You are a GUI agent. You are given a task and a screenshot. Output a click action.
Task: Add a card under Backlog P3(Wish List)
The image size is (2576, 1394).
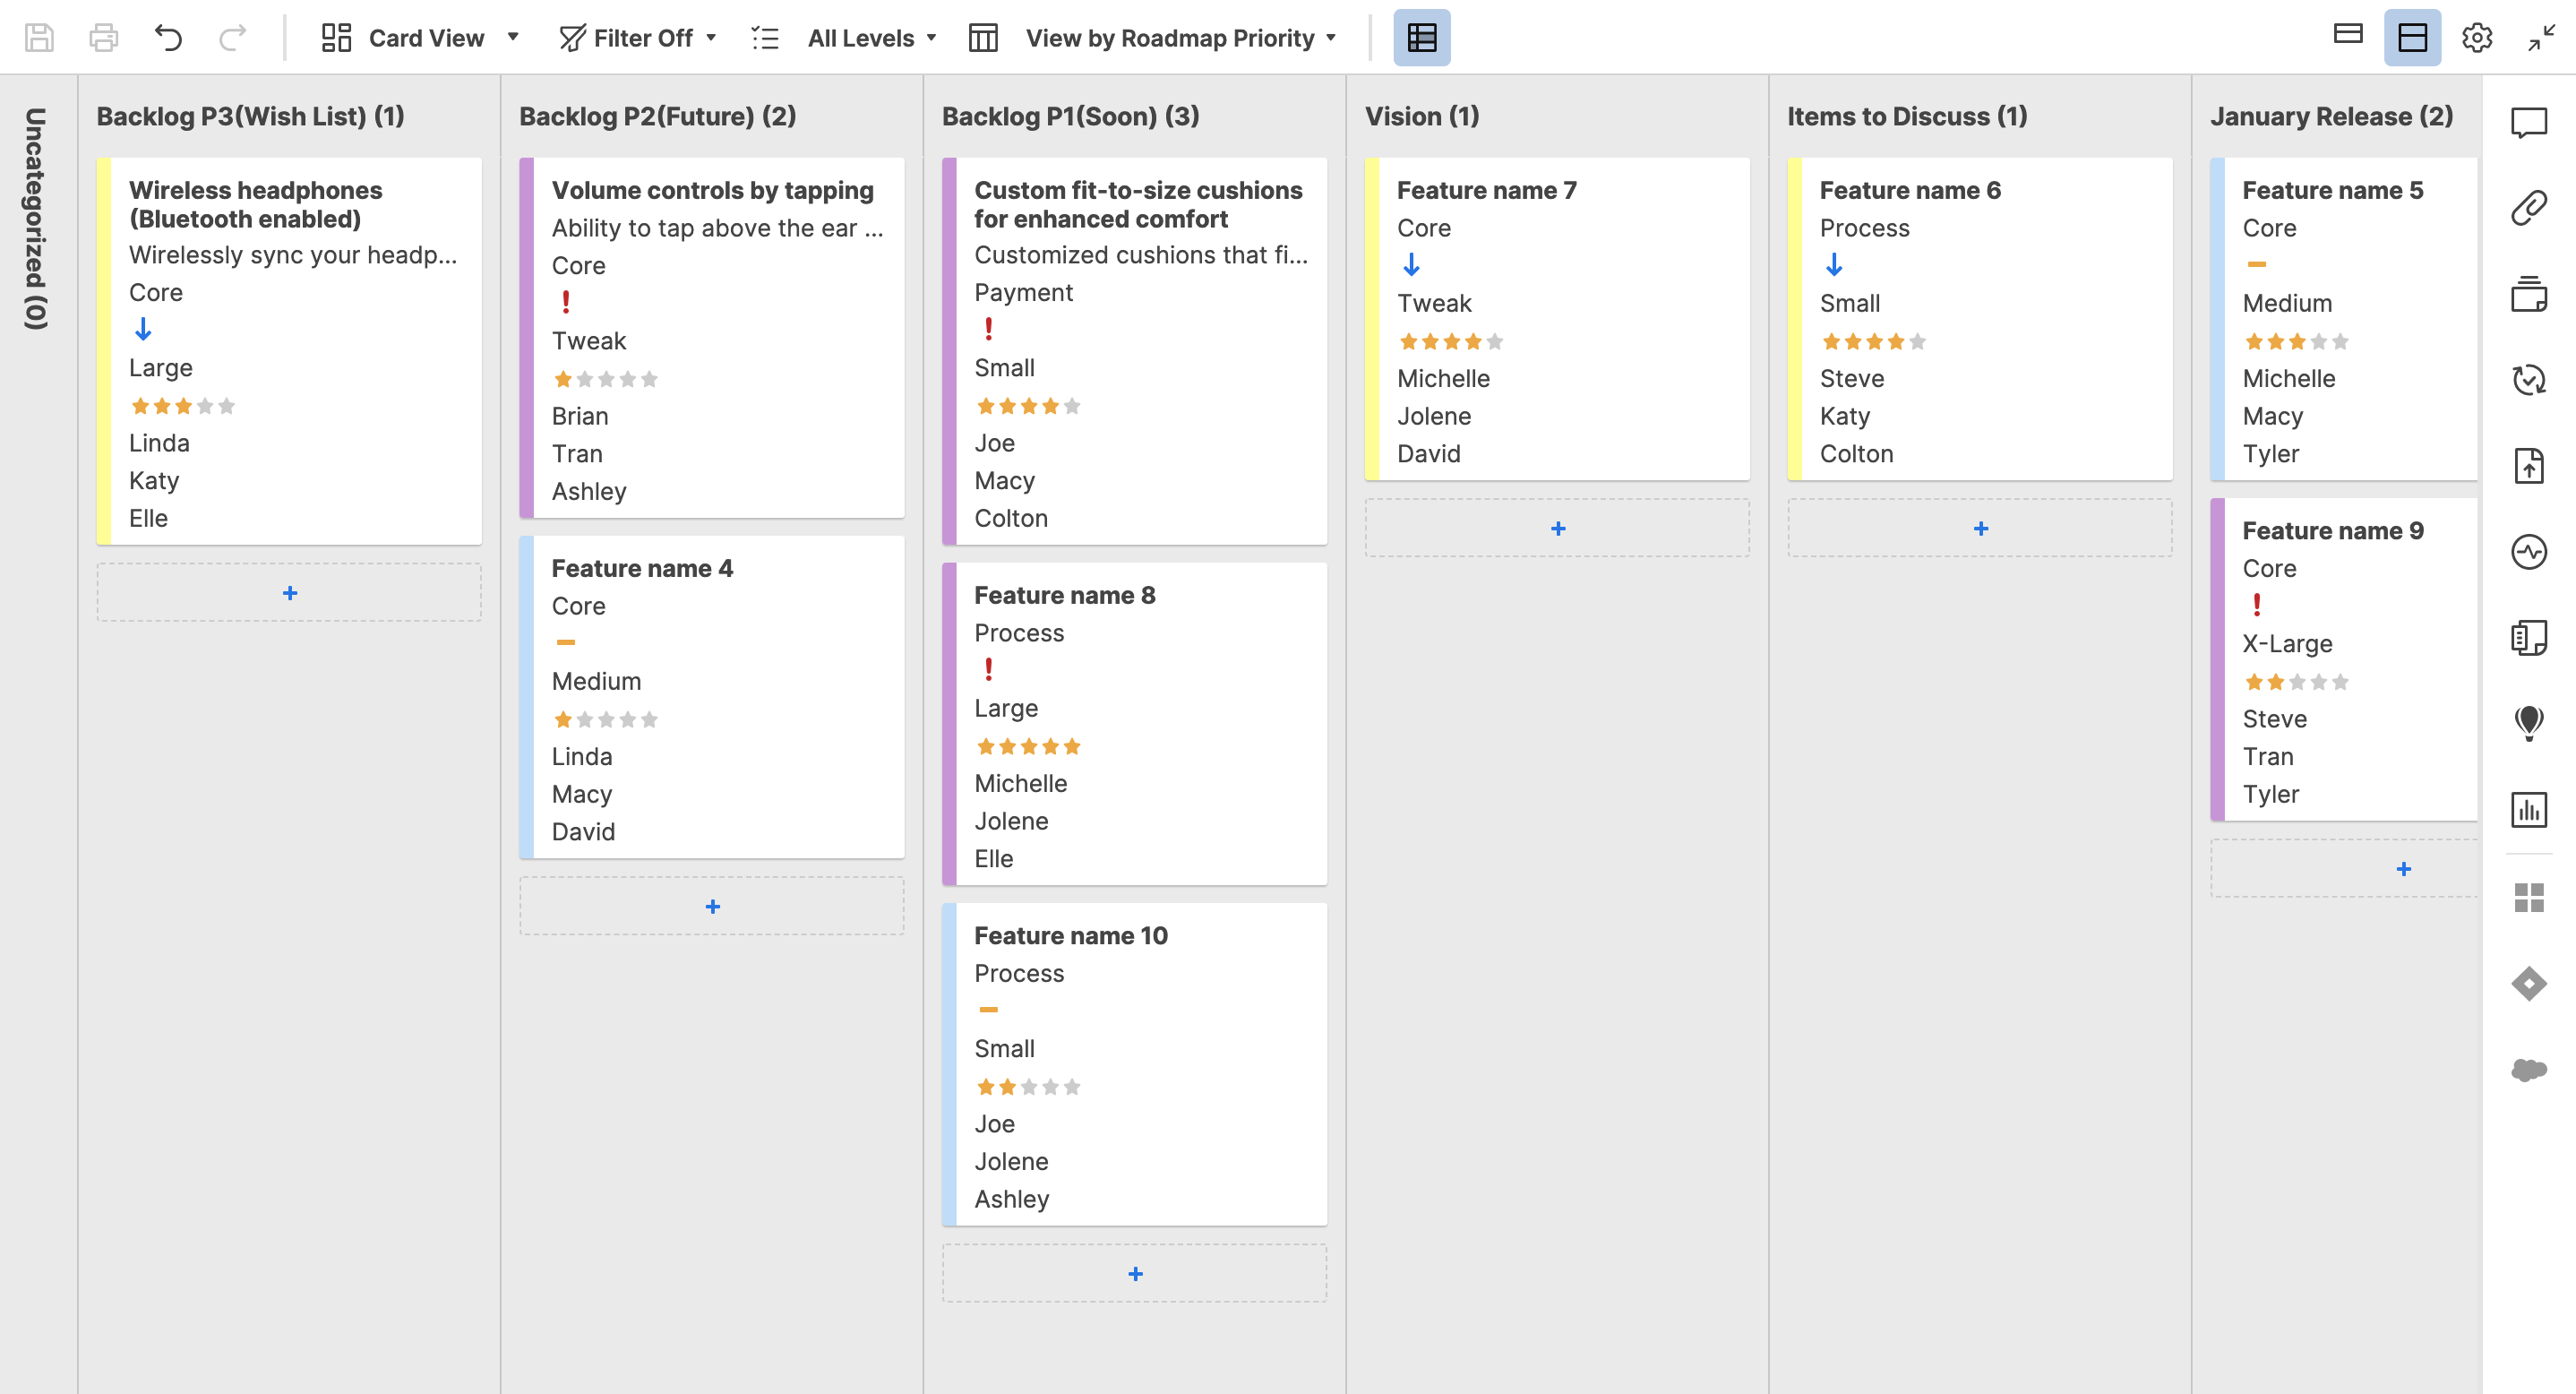289,593
